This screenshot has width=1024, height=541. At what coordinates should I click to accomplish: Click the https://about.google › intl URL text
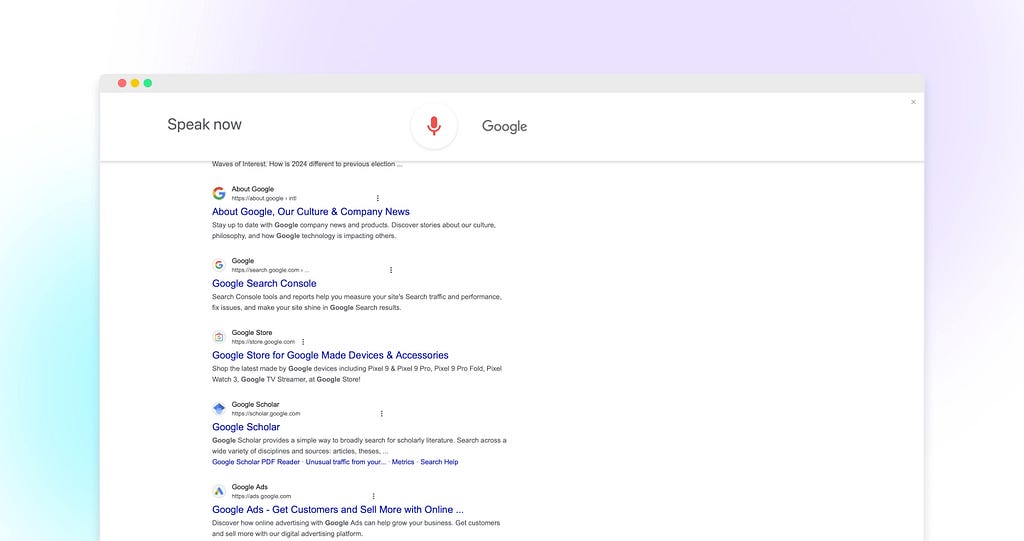(x=264, y=199)
